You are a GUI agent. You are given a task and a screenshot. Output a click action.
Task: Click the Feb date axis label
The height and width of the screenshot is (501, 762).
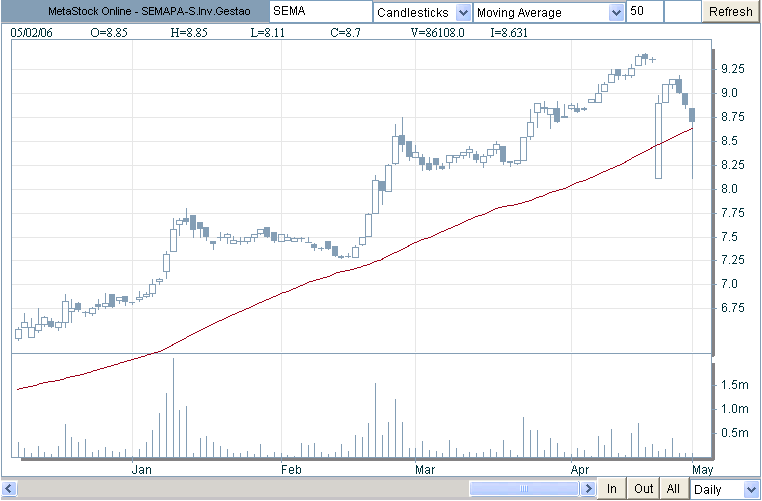click(291, 470)
